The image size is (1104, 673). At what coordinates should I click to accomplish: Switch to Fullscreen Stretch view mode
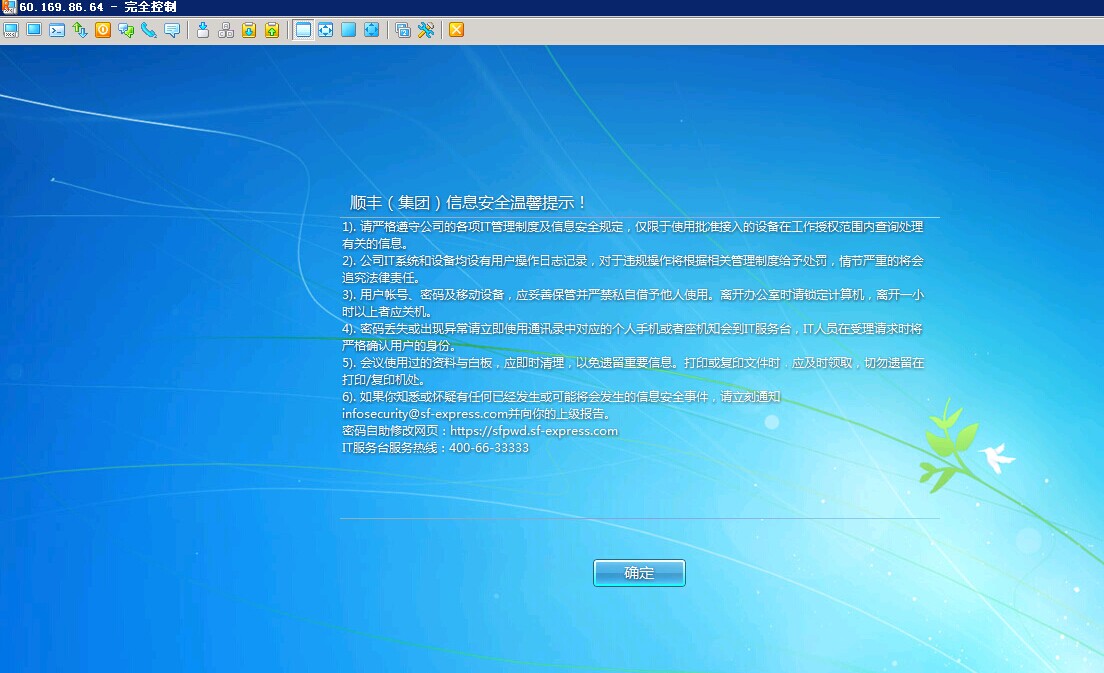pyautogui.click(x=372, y=30)
